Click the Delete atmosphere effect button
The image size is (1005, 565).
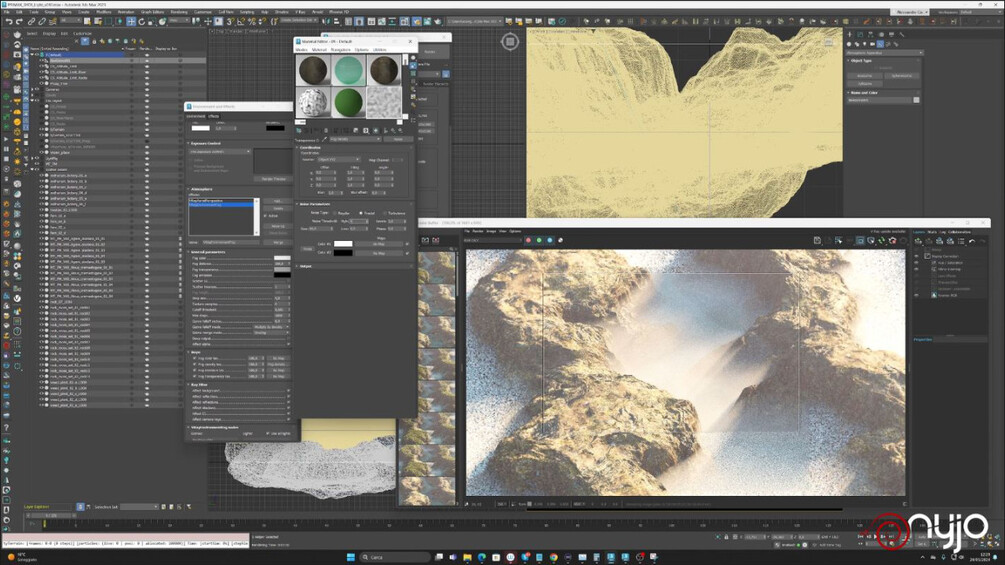(278, 208)
